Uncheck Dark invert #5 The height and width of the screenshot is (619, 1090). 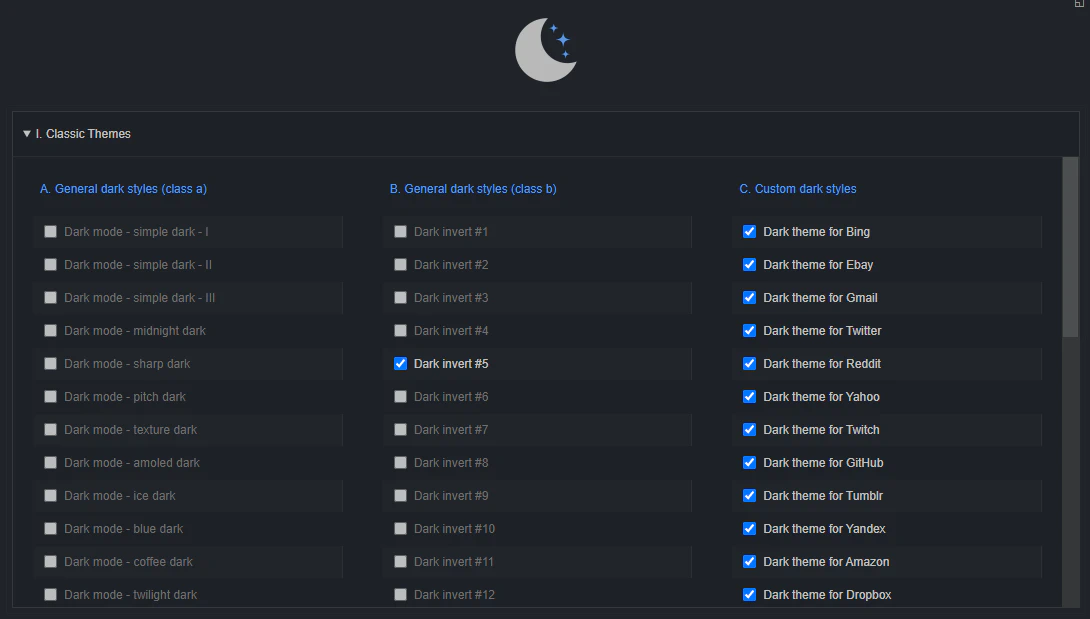point(400,364)
